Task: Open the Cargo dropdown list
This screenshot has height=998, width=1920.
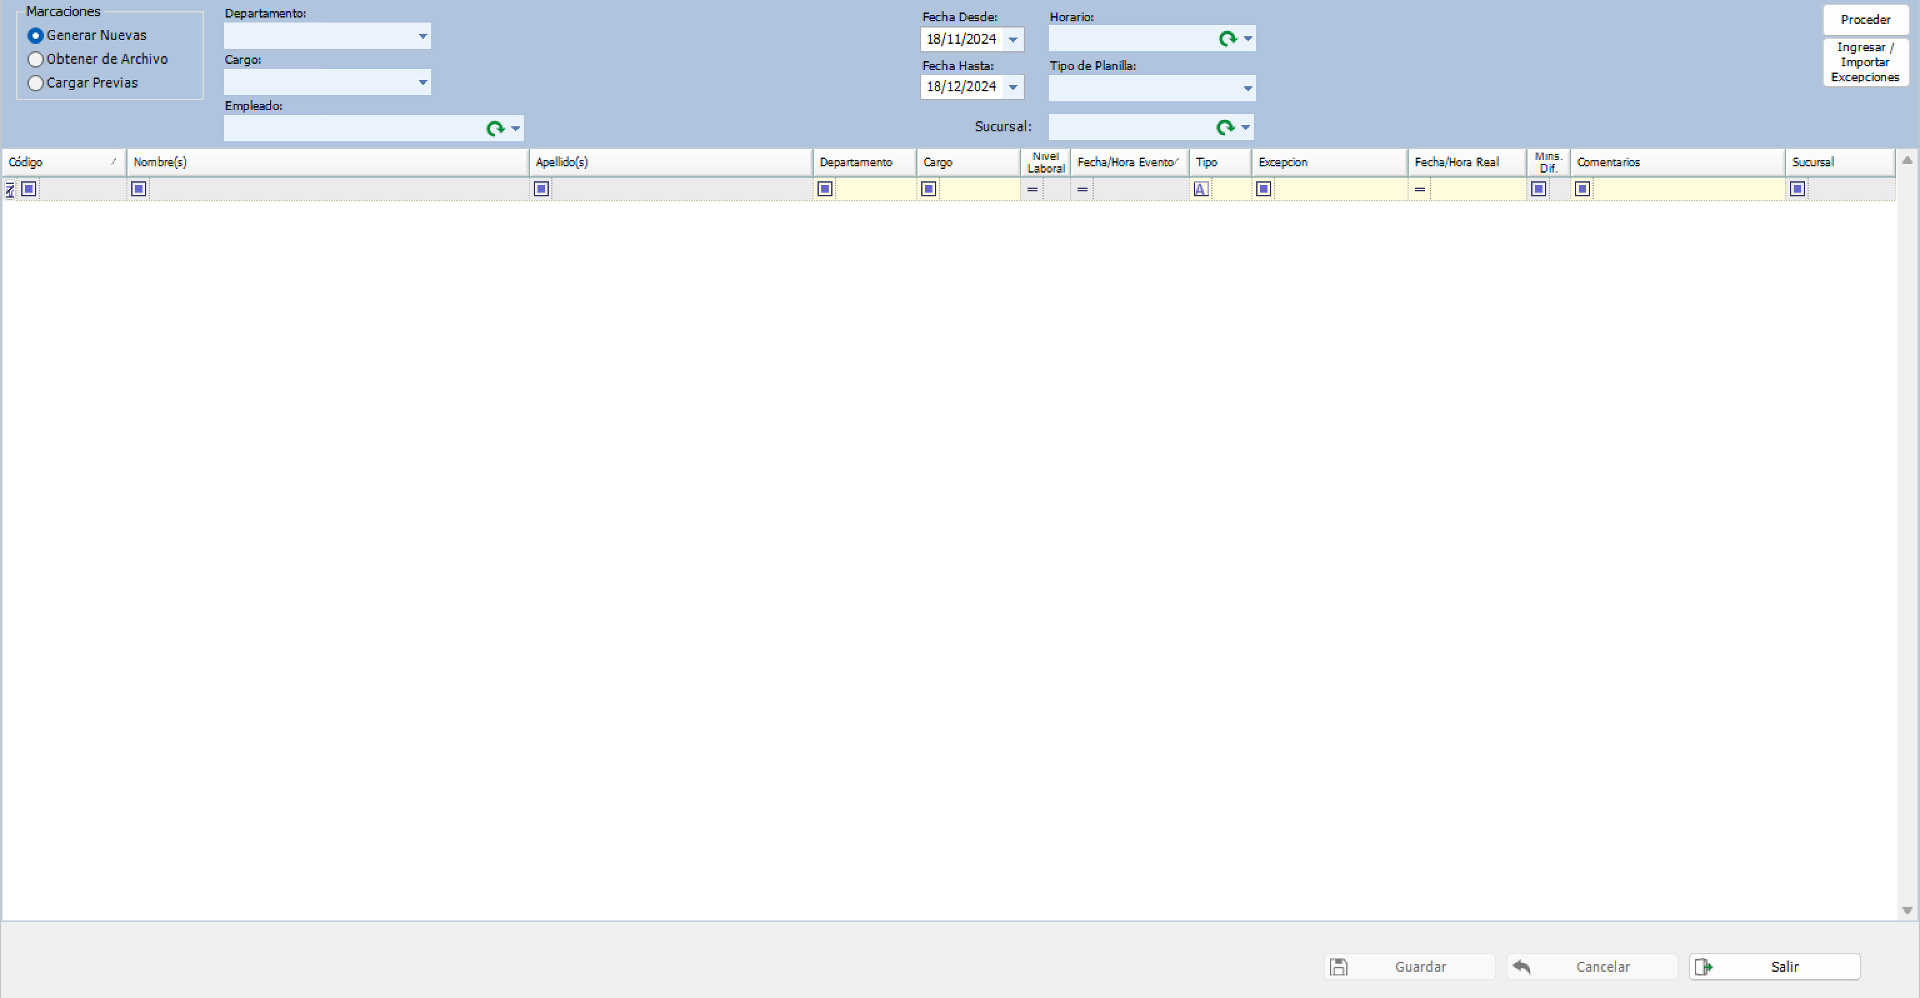Action: click(421, 82)
